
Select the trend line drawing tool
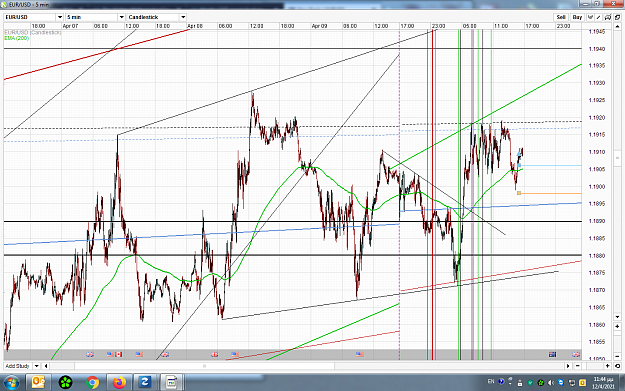click(x=599, y=17)
